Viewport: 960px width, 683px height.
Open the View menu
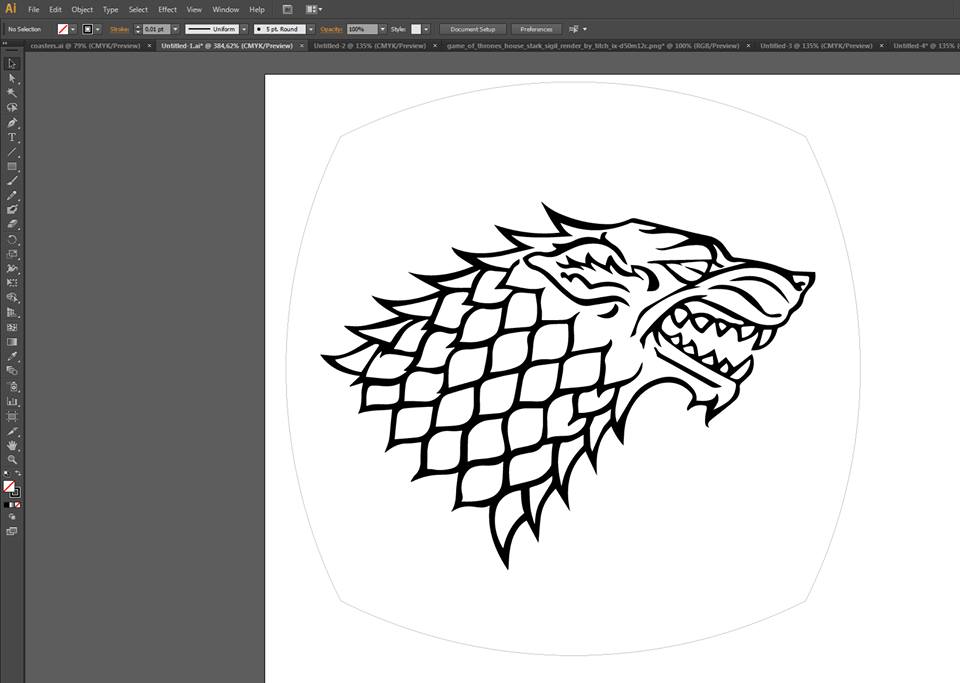point(194,9)
